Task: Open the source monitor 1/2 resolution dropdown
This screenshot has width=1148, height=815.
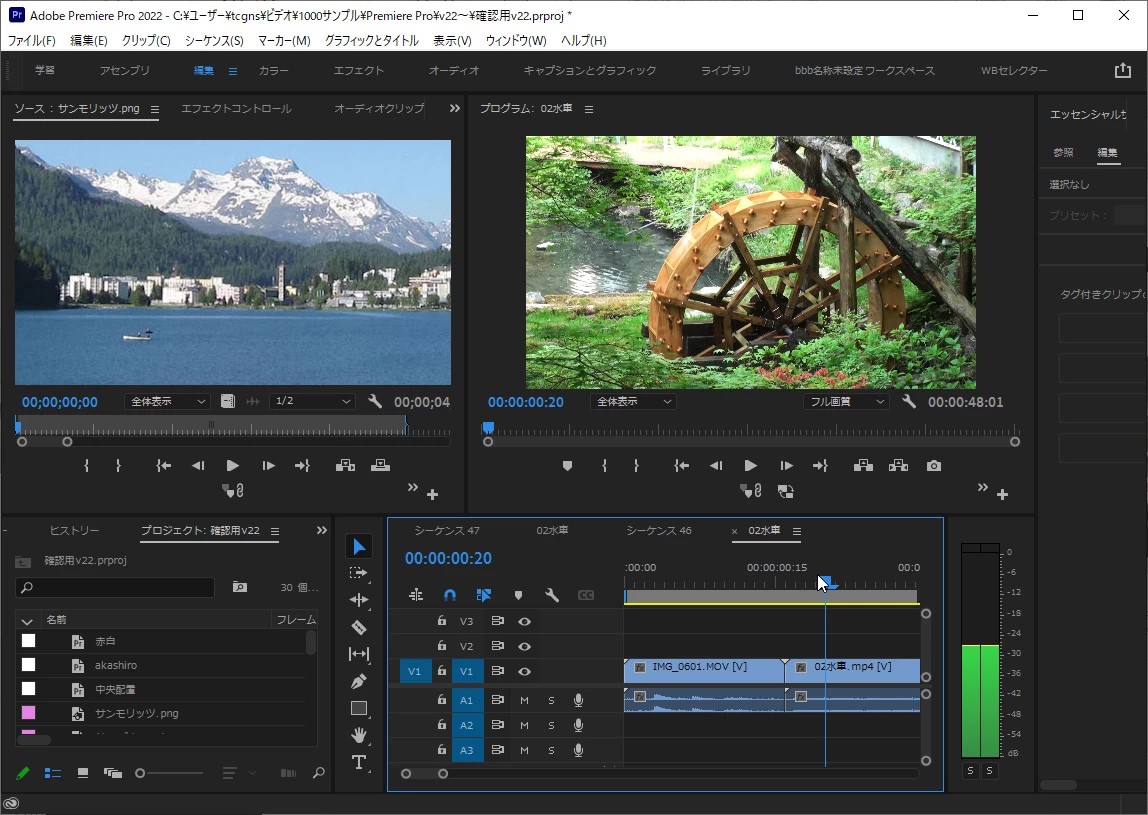Action: click(313, 401)
